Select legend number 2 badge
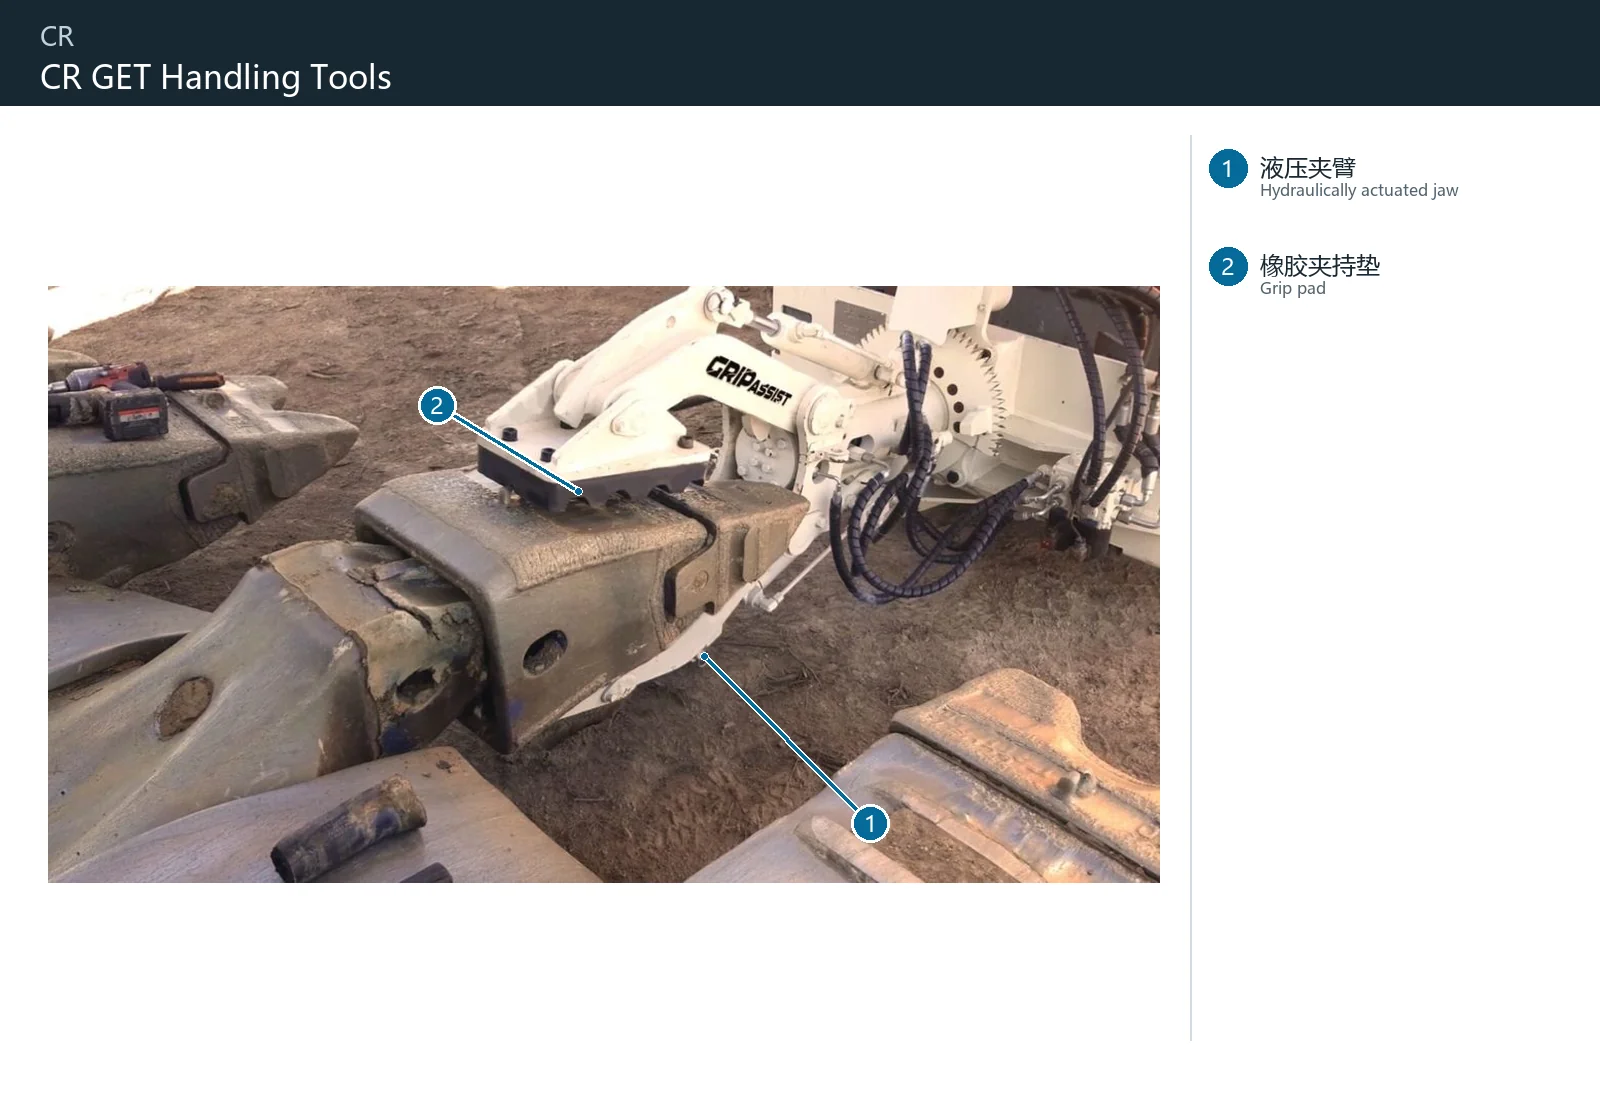 click(1228, 267)
